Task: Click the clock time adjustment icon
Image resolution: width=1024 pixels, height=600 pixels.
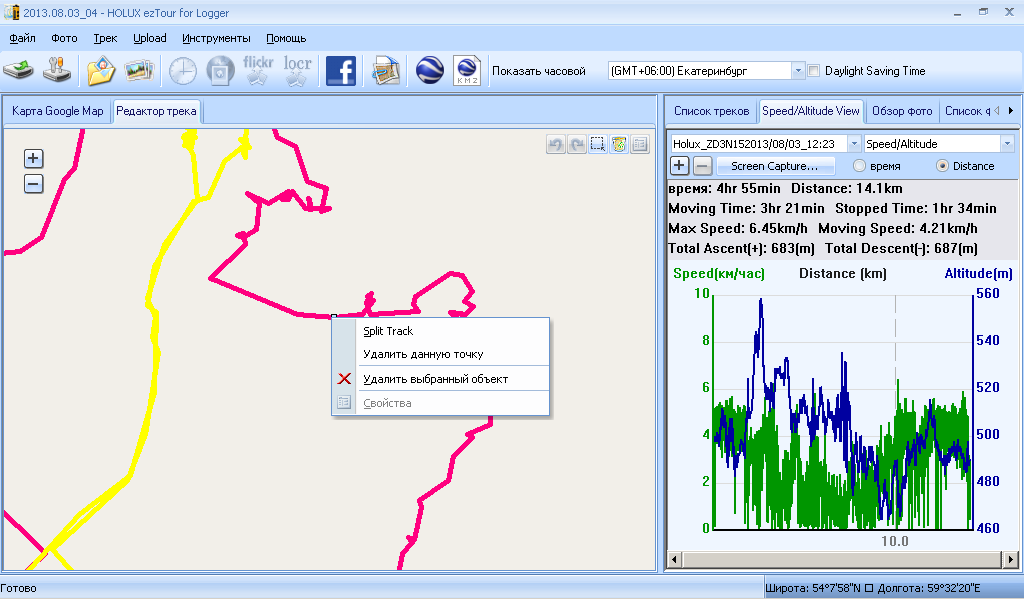Action: point(183,71)
